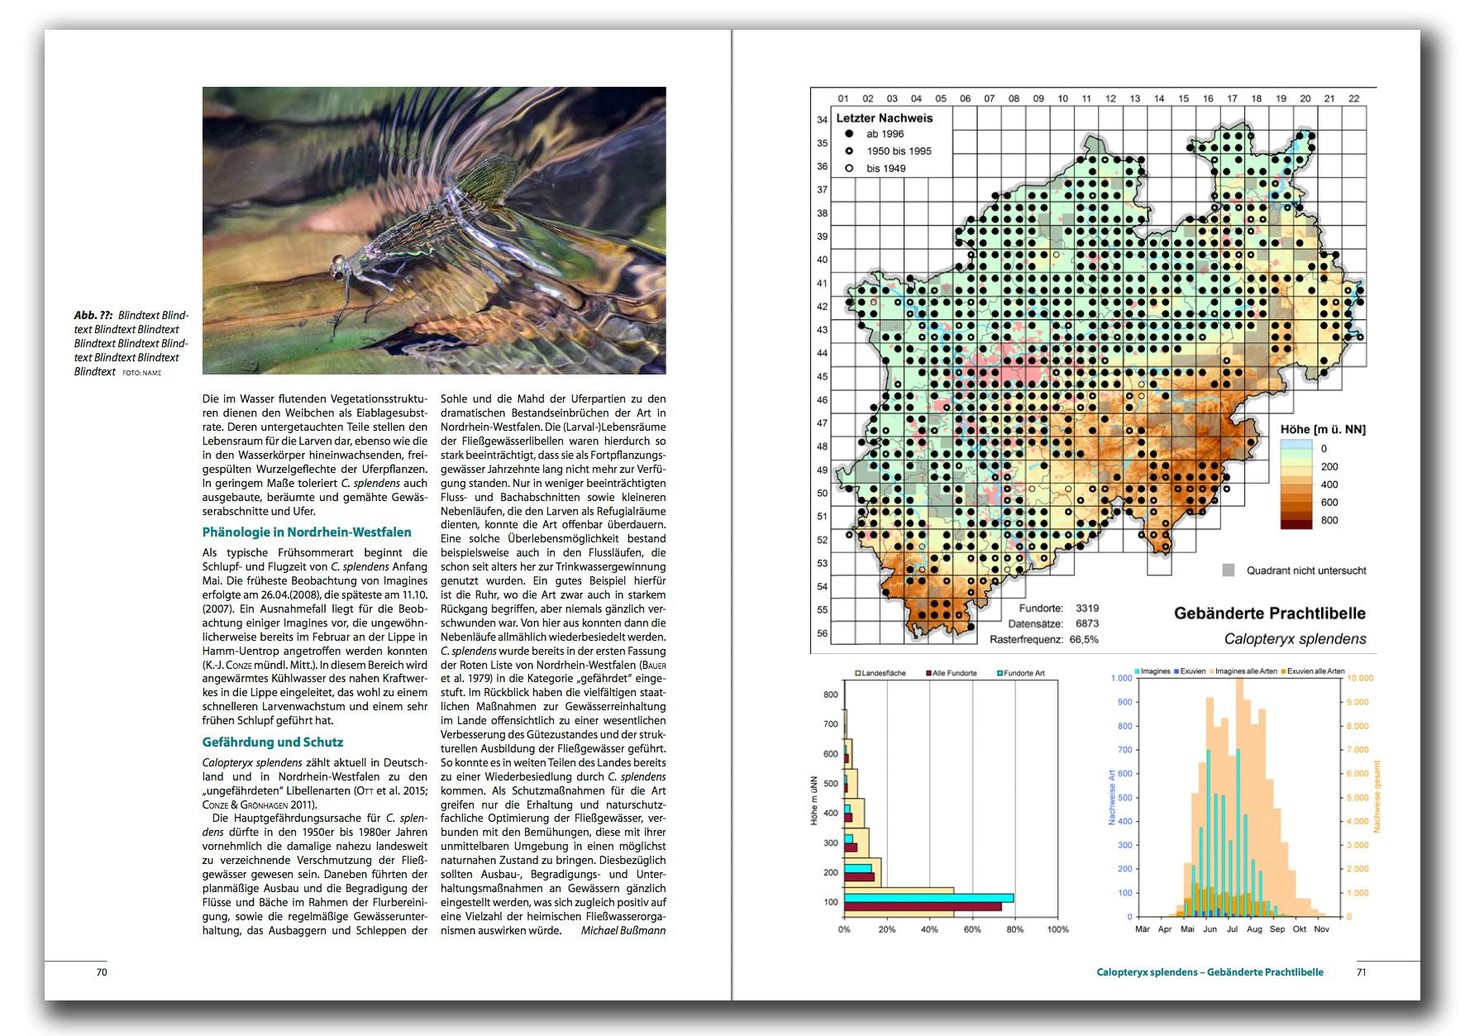Click map column number '22'
This screenshot has height=1036, width=1465.
click(1353, 98)
